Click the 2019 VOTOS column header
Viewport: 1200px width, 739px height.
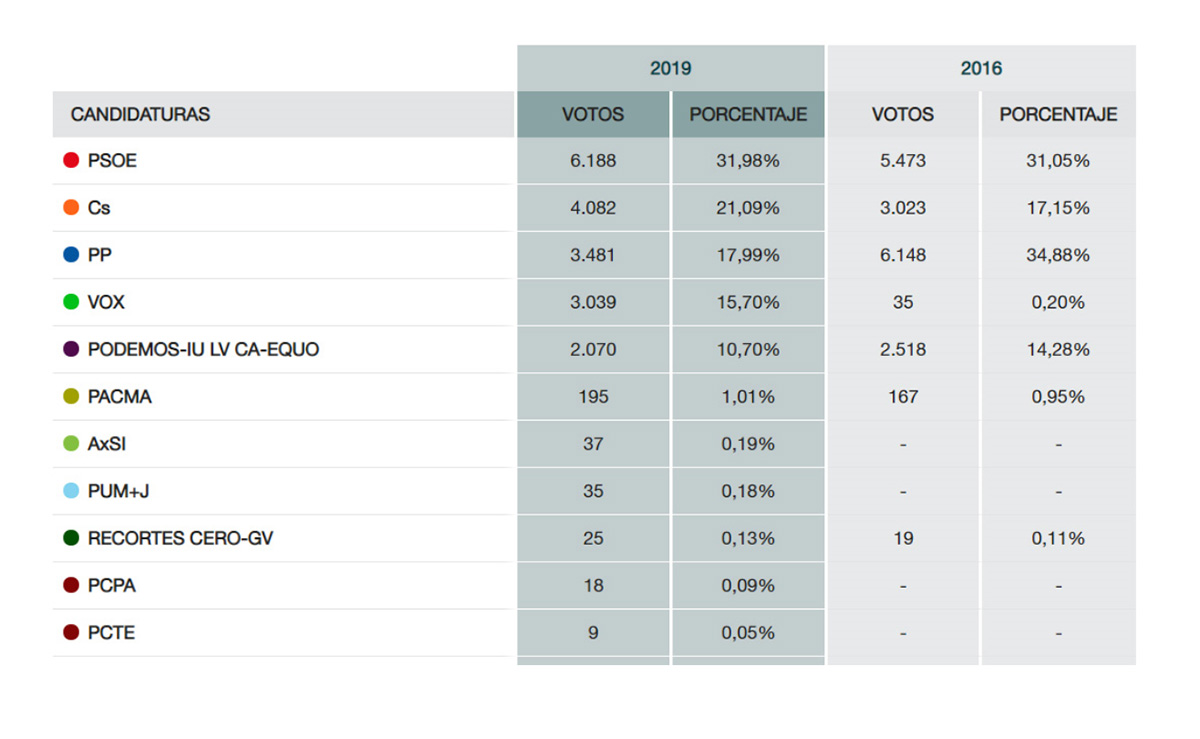(x=593, y=114)
